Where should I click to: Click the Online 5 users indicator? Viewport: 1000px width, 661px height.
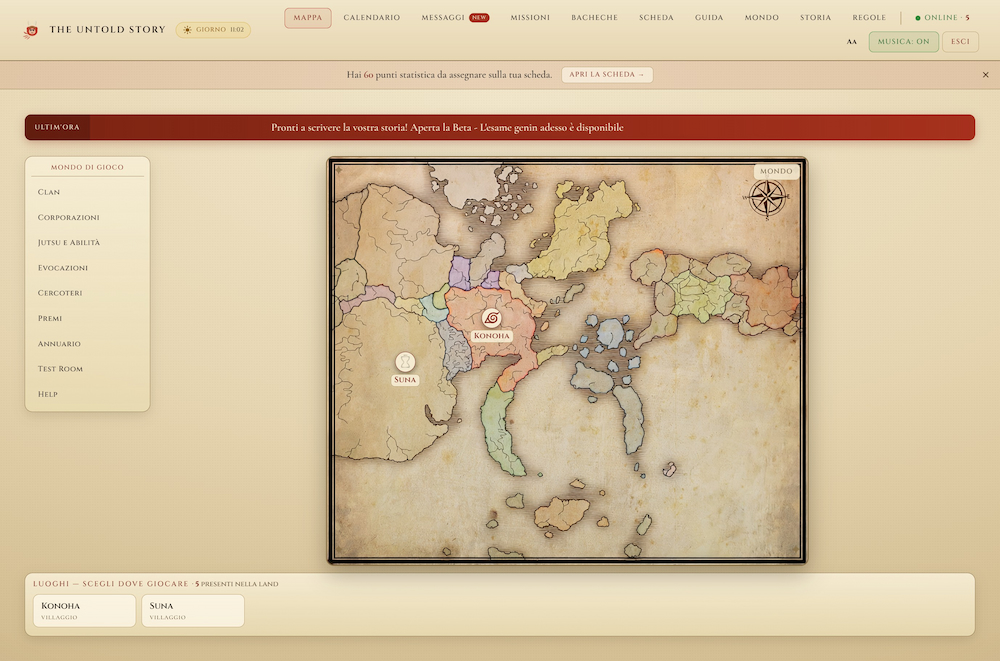942,18
